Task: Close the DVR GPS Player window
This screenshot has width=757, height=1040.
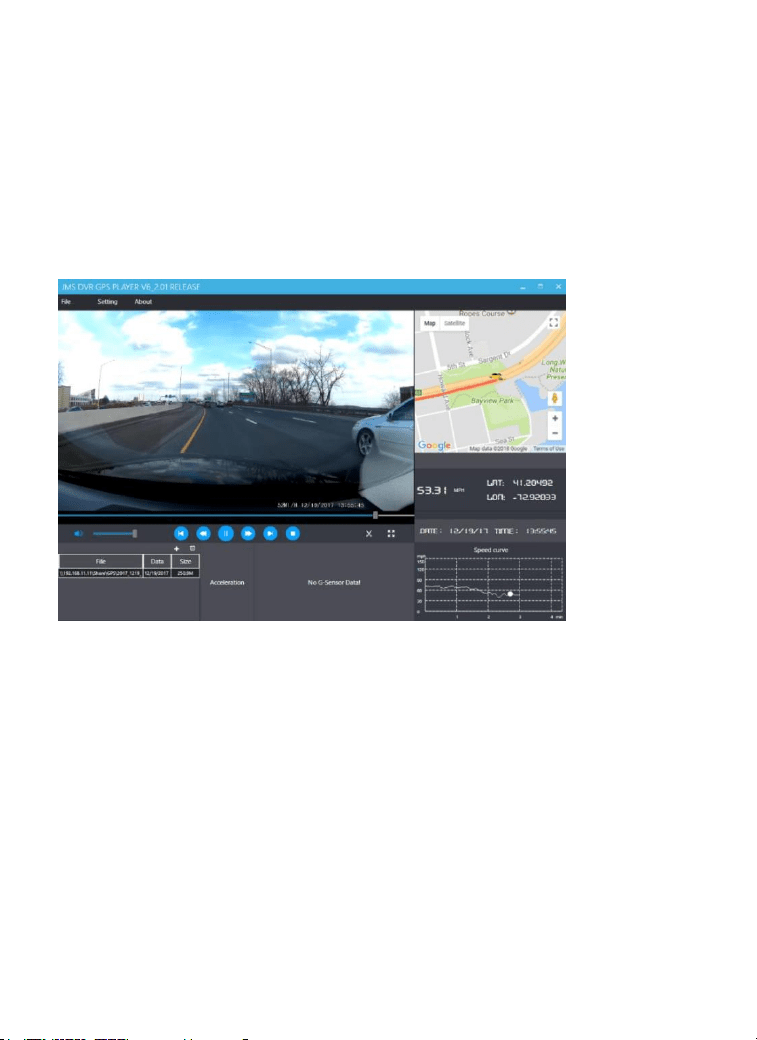Action: click(x=559, y=287)
